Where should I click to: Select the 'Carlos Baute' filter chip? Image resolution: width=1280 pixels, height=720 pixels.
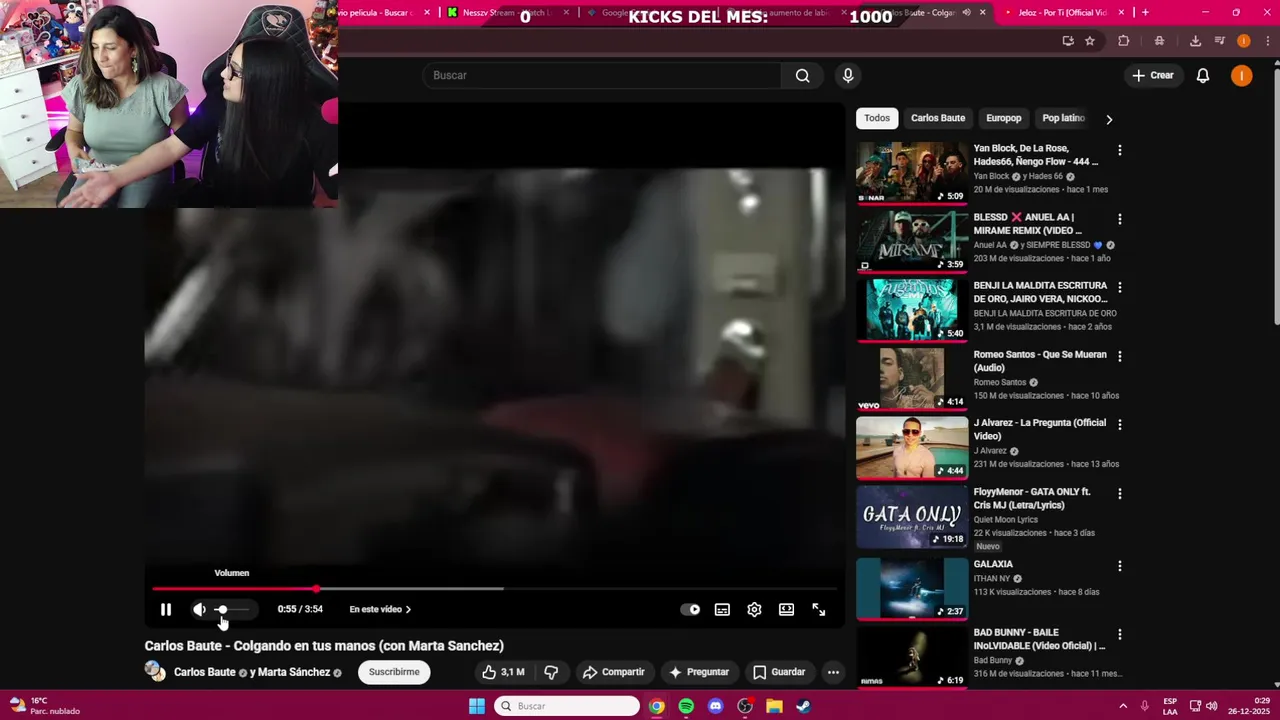(938, 118)
